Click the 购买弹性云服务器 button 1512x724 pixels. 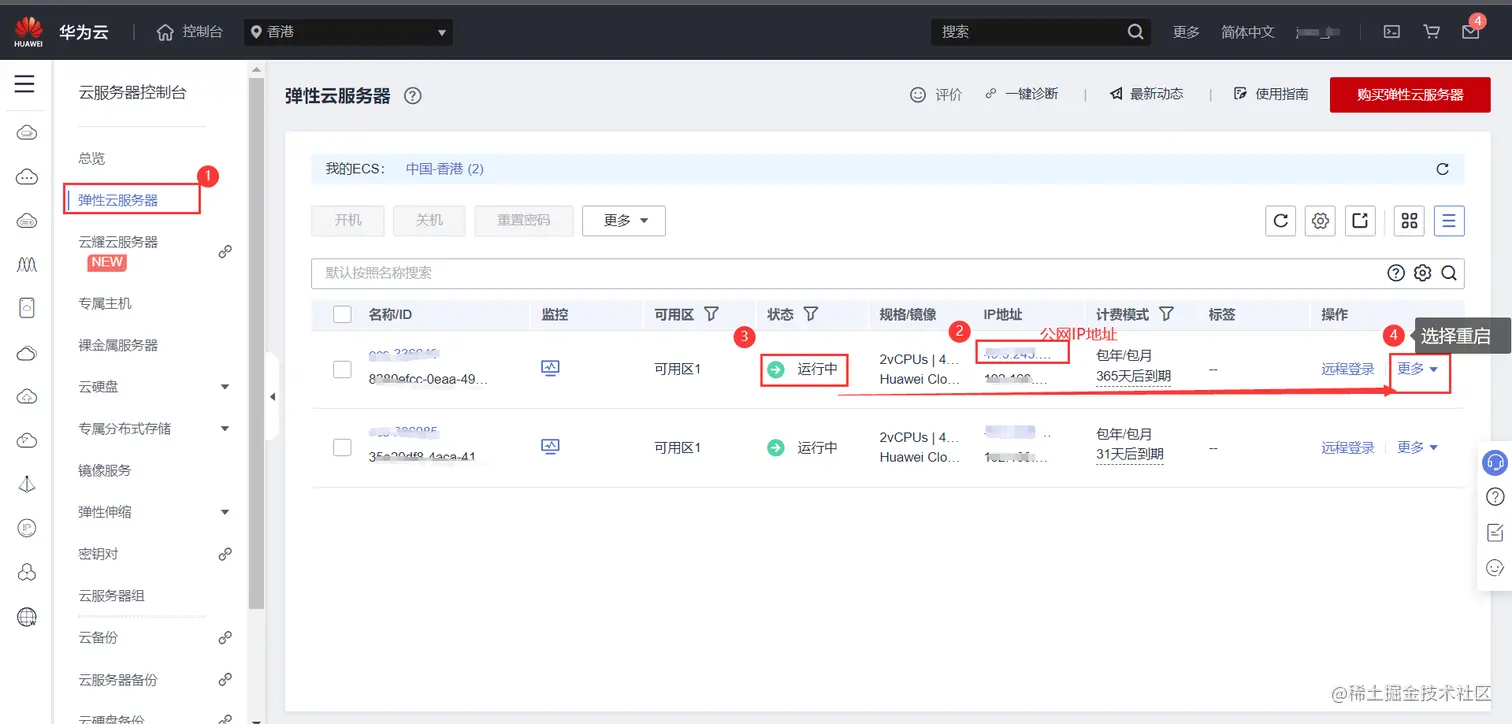(1410, 95)
